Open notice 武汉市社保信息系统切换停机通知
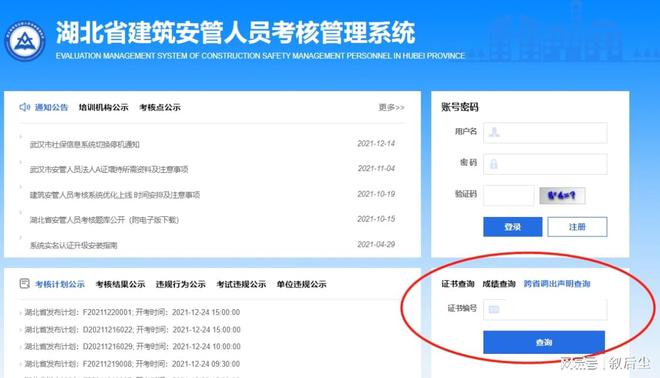 pos(85,144)
